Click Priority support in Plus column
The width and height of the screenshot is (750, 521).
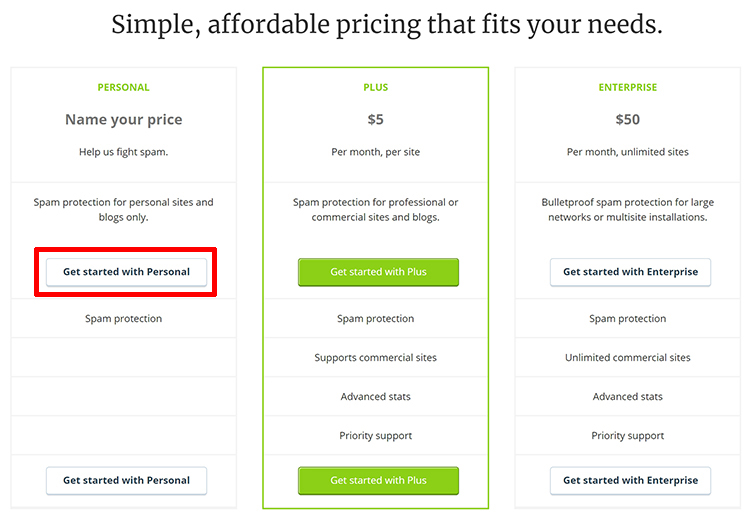(x=375, y=435)
